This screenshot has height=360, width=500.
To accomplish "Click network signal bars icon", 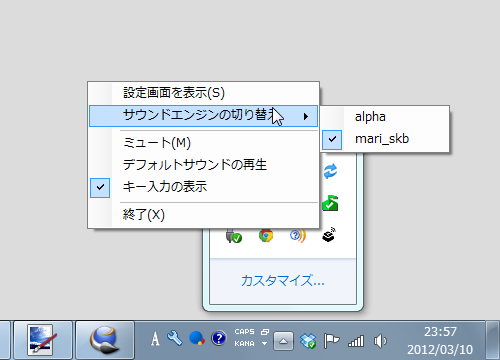I will [356, 341].
